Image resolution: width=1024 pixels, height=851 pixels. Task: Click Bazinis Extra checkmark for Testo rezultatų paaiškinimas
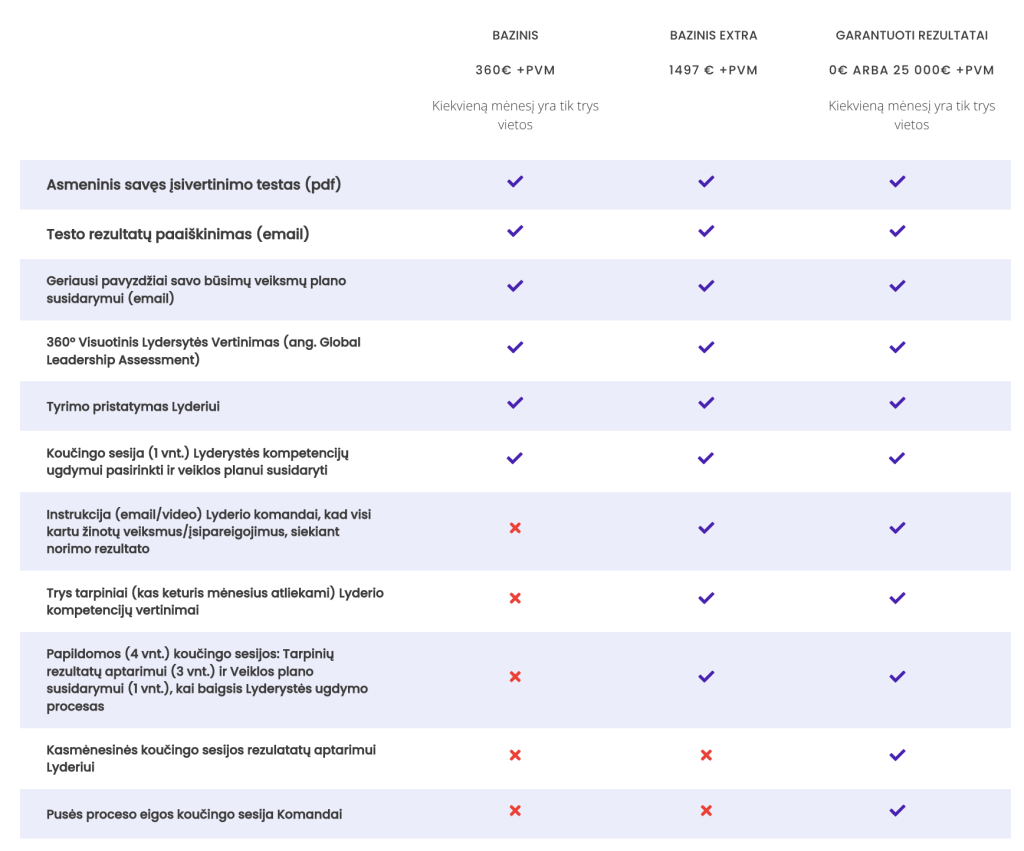click(706, 231)
